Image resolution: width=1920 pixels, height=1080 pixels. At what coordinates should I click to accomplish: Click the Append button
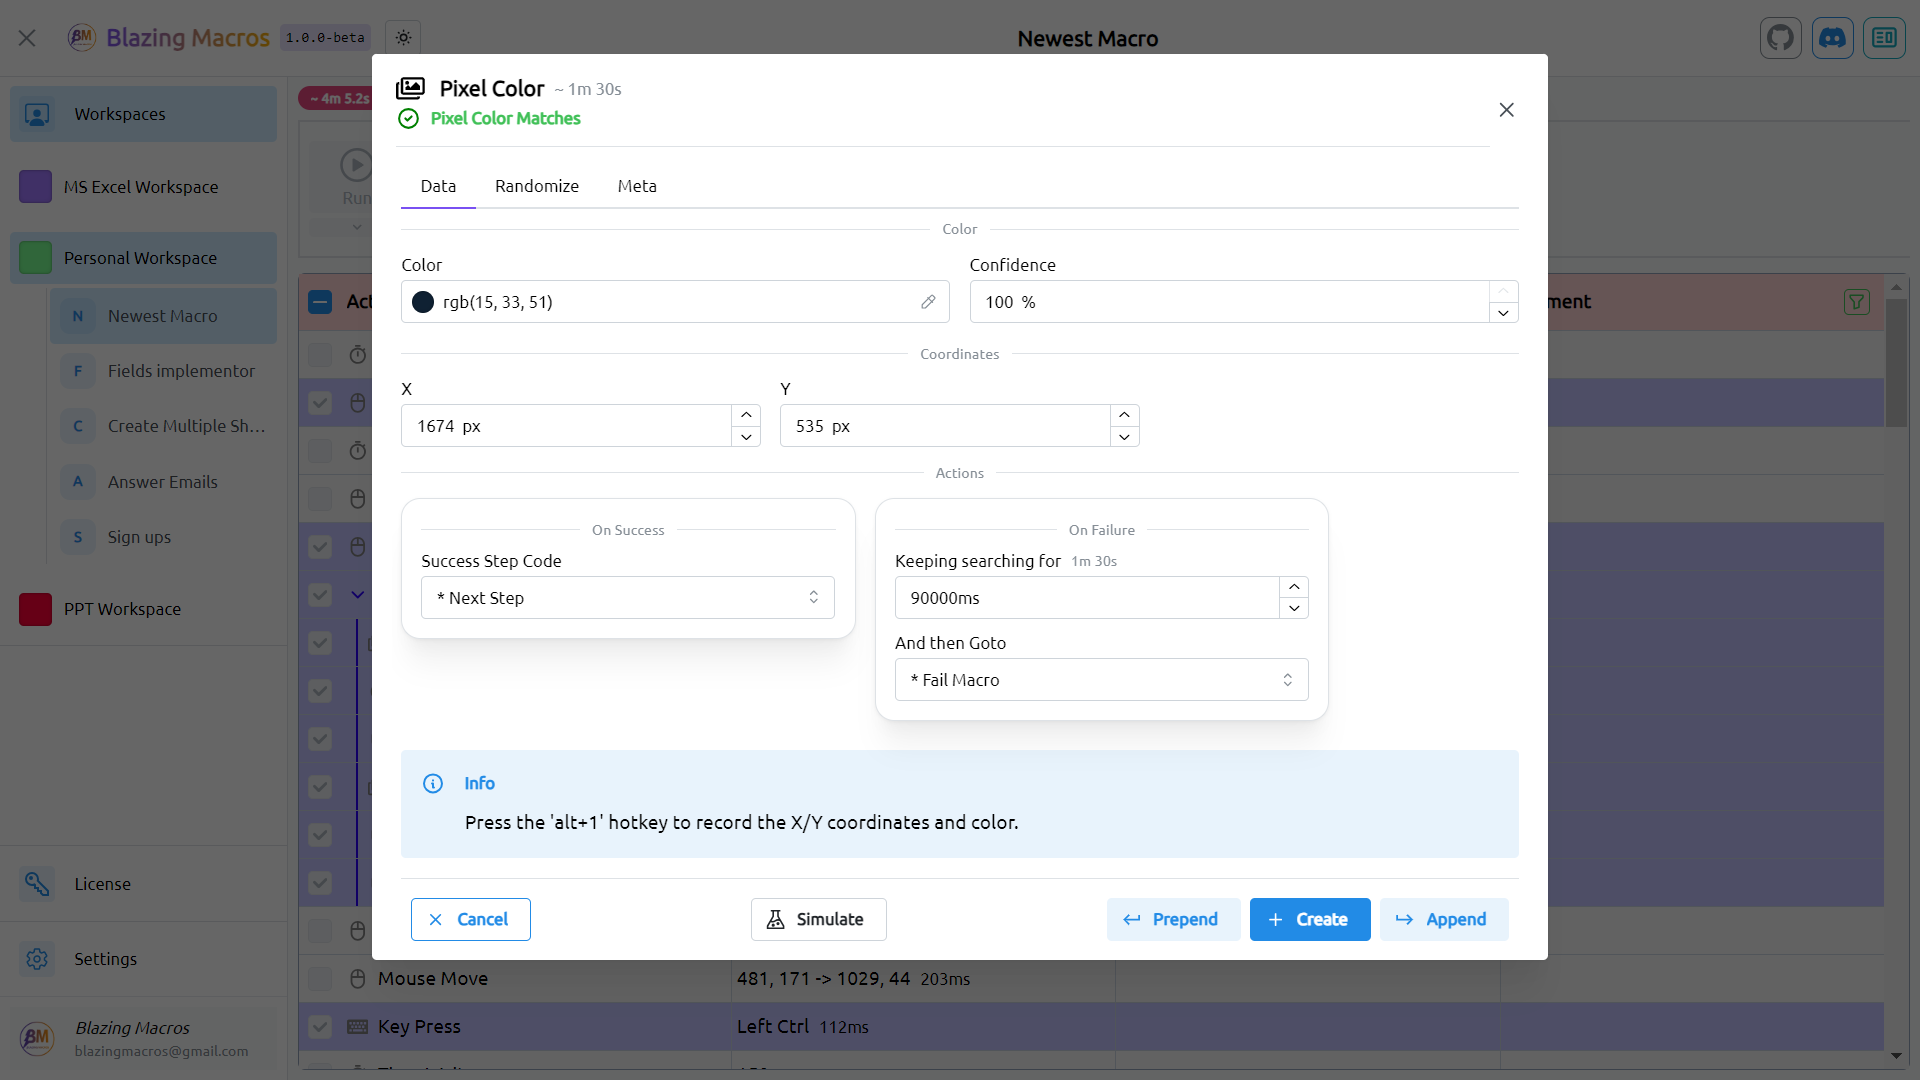point(1444,920)
